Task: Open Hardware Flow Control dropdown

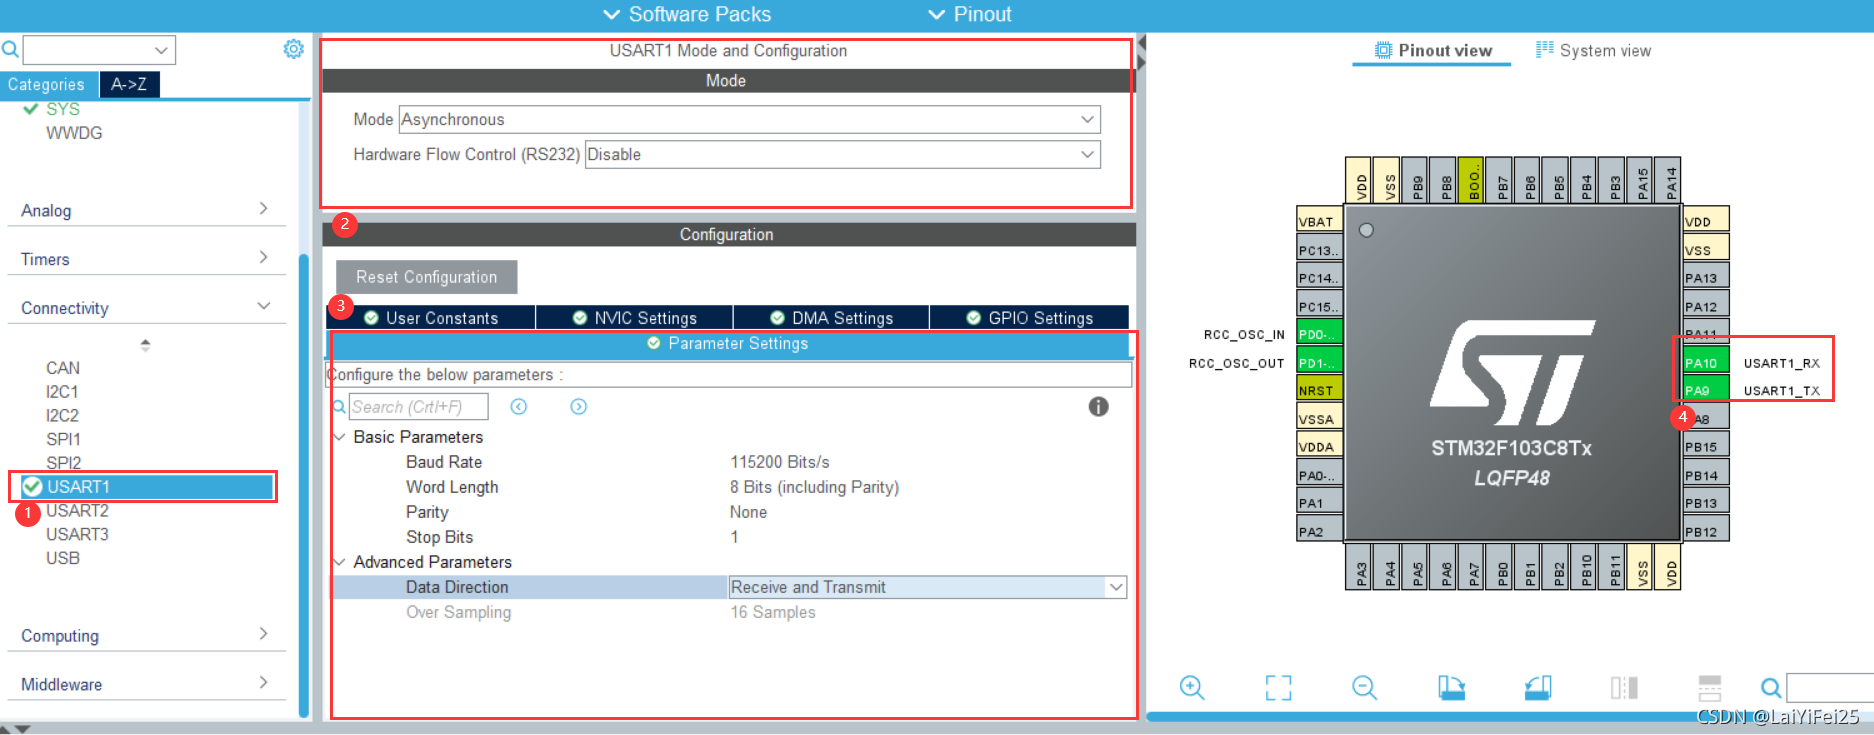Action: tap(842, 154)
